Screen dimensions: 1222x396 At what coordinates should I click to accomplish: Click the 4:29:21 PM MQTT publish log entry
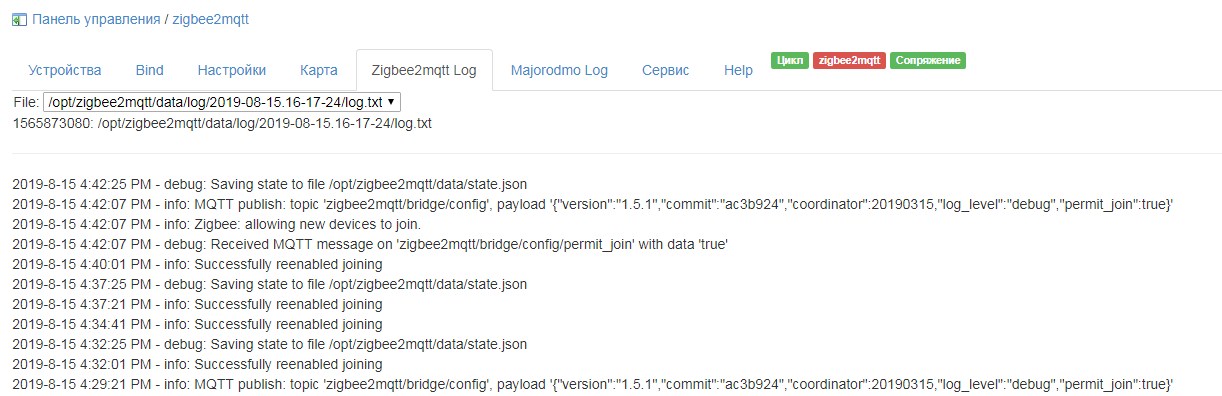(592, 384)
